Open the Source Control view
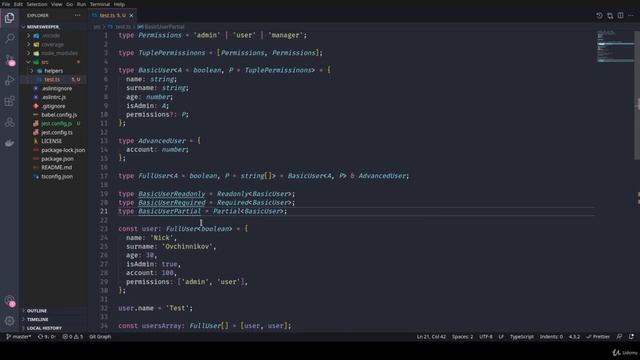The width and height of the screenshot is (640, 360). point(9,60)
